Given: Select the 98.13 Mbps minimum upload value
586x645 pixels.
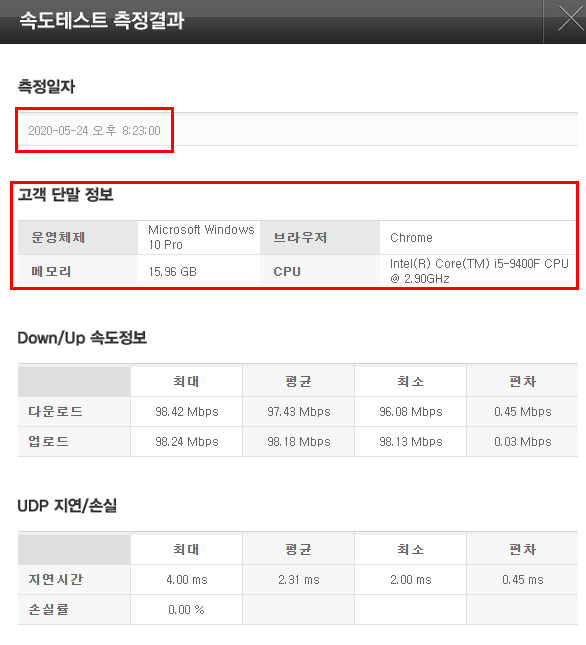Looking at the screenshot, I should [411, 442].
